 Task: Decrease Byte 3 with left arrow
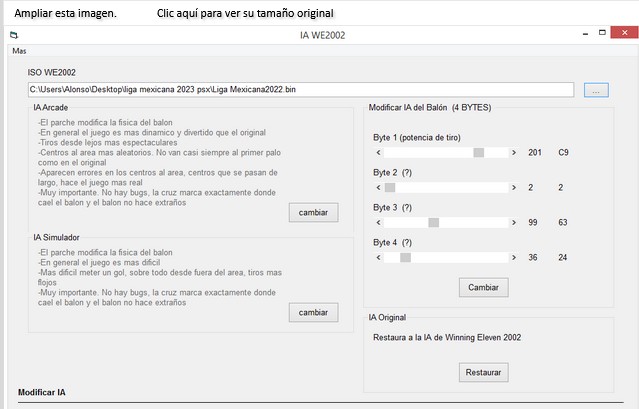378,222
